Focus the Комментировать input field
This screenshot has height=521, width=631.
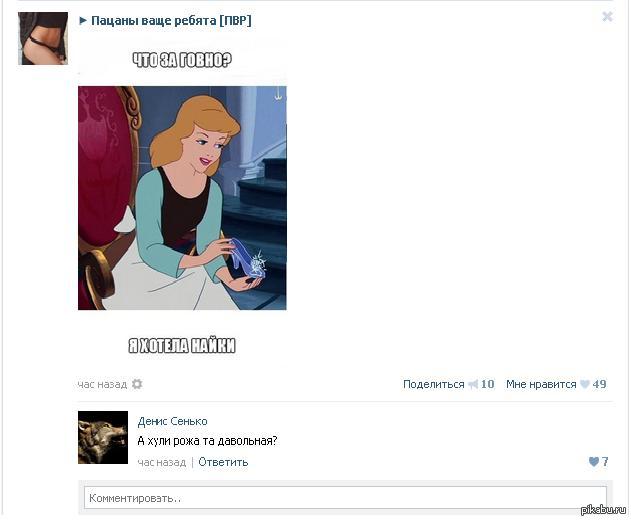(x=345, y=498)
